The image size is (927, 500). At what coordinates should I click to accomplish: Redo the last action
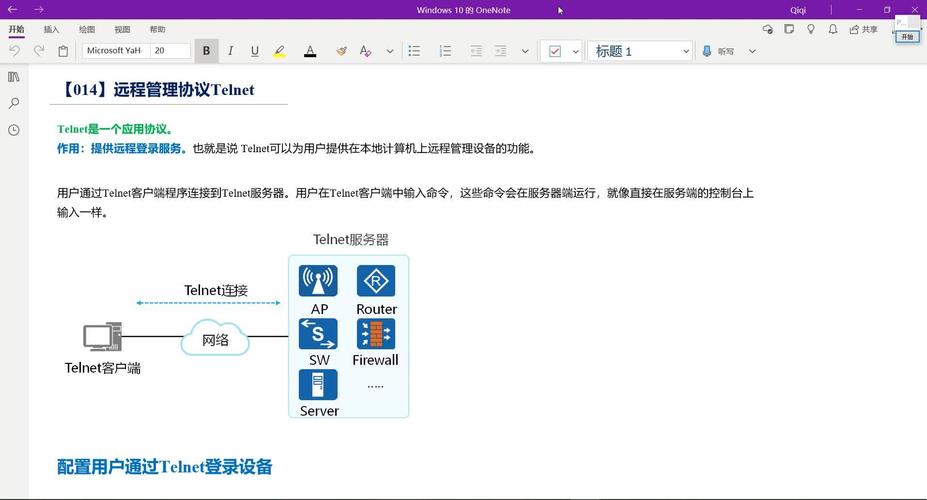pyautogui.click(x=39, y=51)
